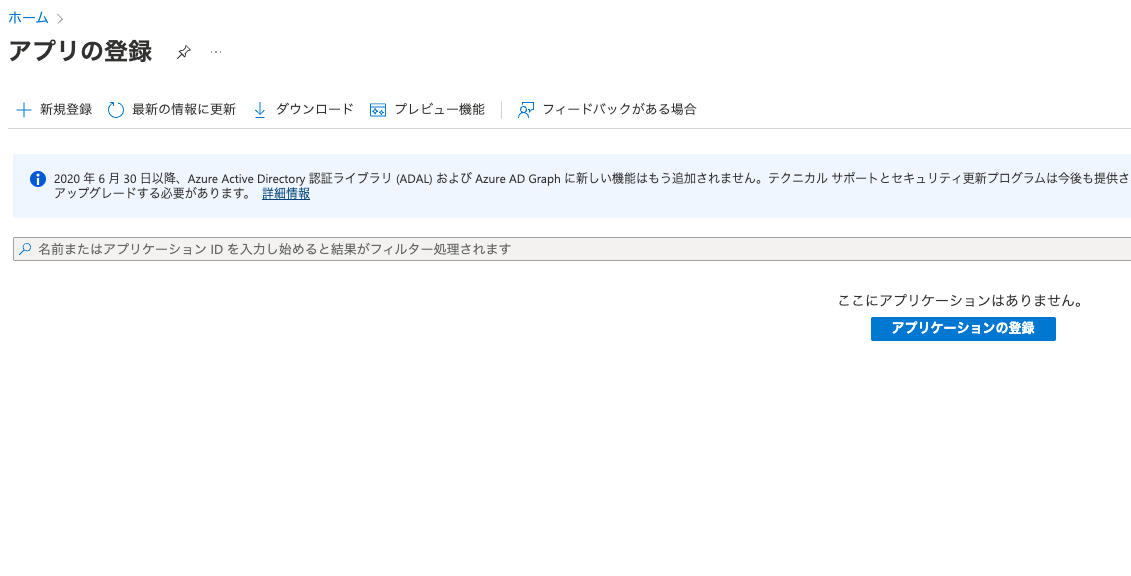The width and height of the screenshot is (1131, 576).
Task: Pin アプリの登録 page using the pin icon
Action: click(184, 51)
